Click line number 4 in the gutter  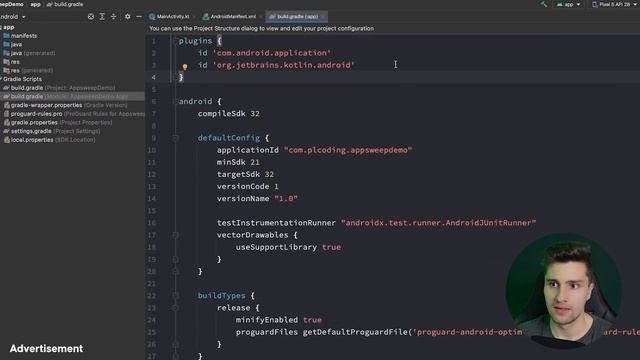coord(153,77)
